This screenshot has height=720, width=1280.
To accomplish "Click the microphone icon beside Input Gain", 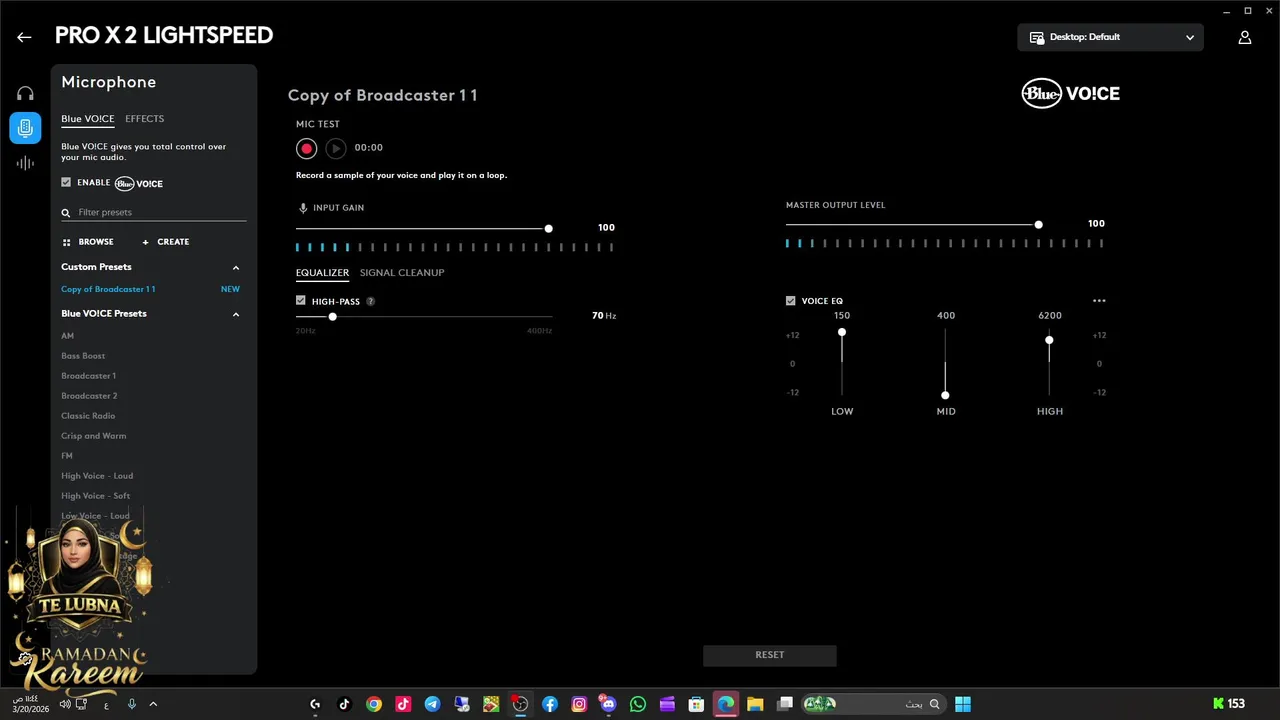I will (x=303, y=208).
